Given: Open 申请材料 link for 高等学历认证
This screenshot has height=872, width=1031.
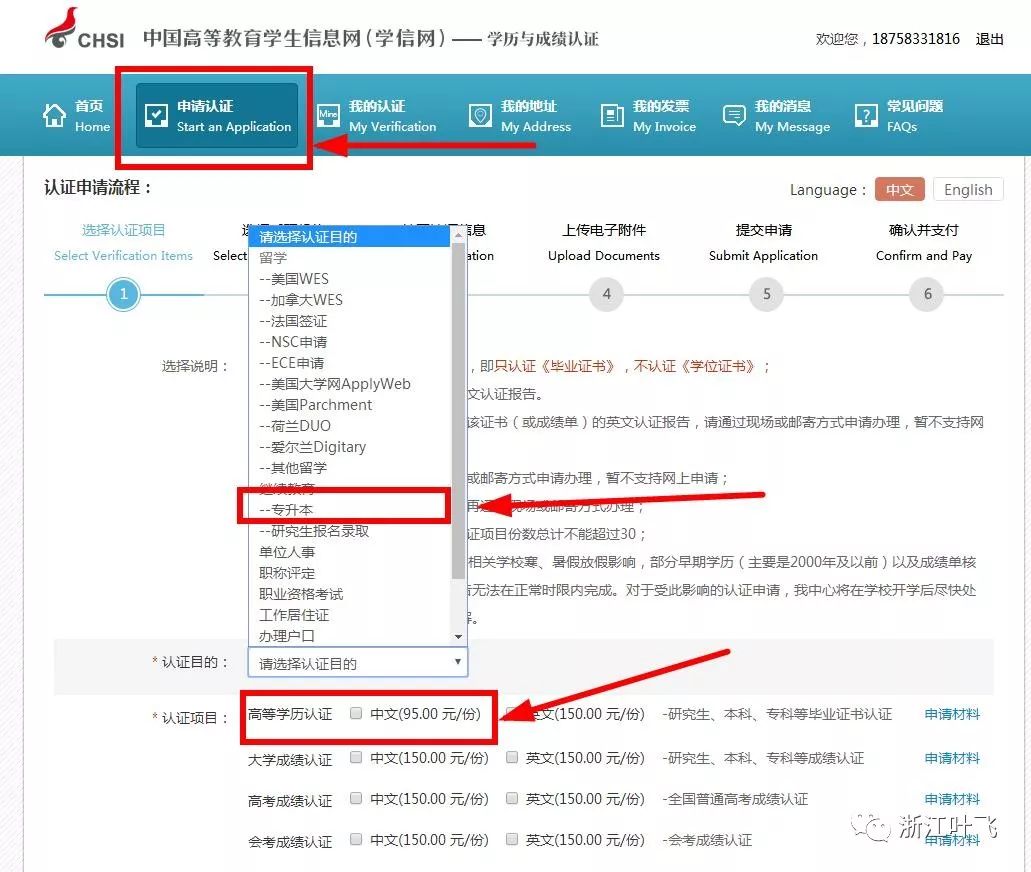Looking at the screenshot, I should click(x=952, y=714).
